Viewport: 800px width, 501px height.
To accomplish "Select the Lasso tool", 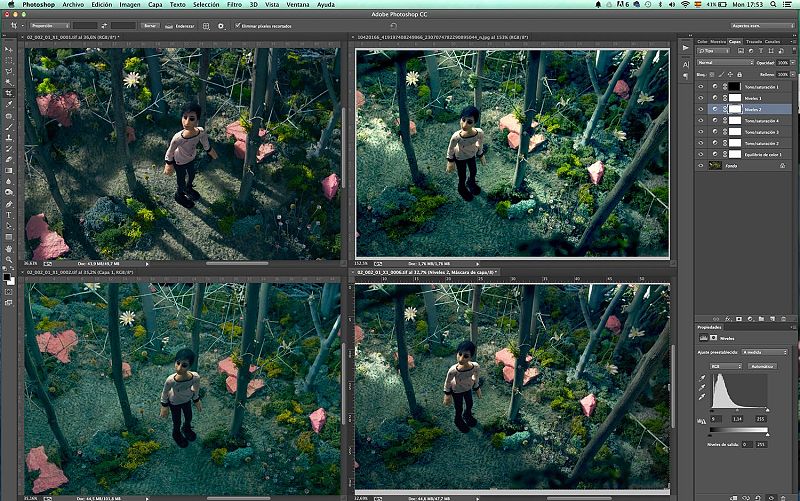I will point(9,71).
